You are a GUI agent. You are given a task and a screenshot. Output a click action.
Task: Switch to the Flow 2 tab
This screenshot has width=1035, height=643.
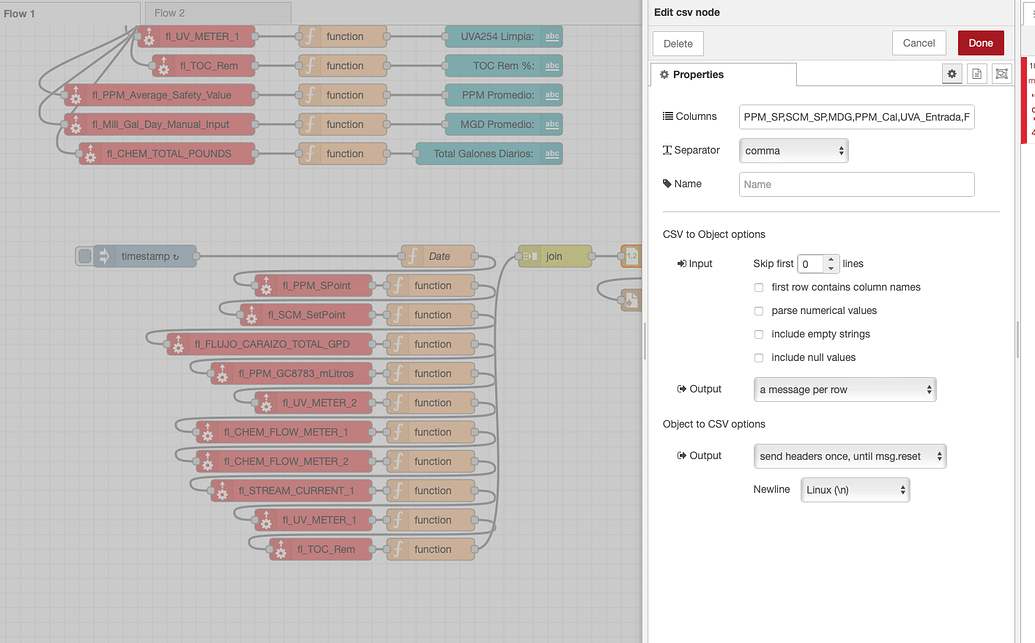click(x=218, y=14)
